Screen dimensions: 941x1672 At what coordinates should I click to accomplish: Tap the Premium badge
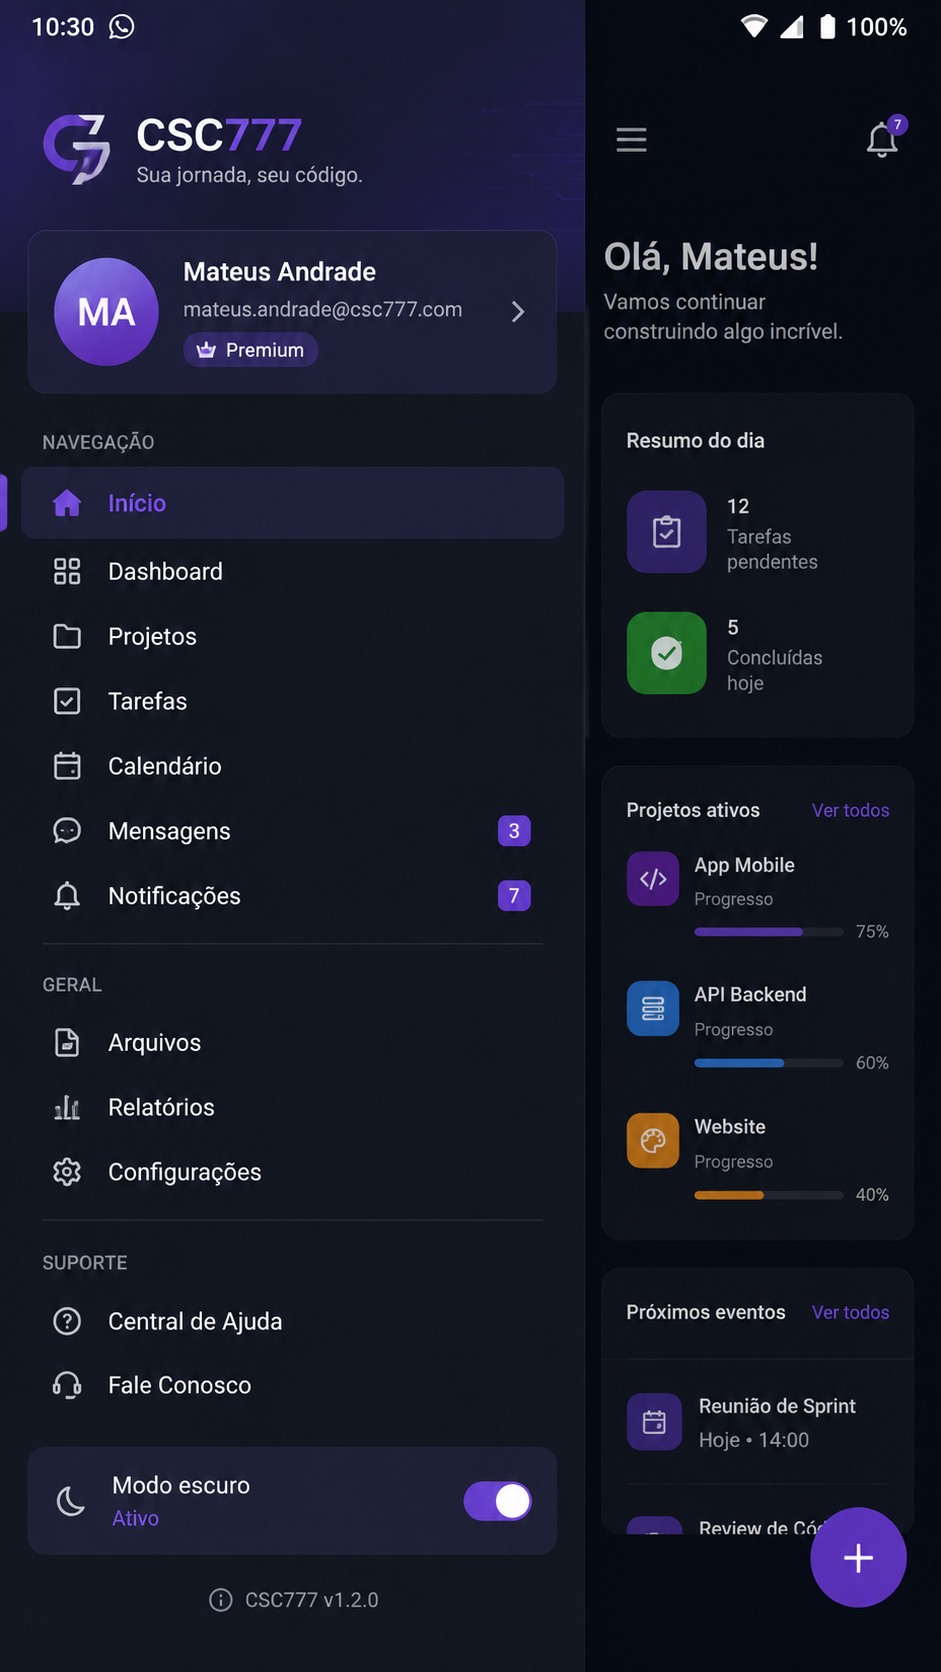click(x=251, y=350)
